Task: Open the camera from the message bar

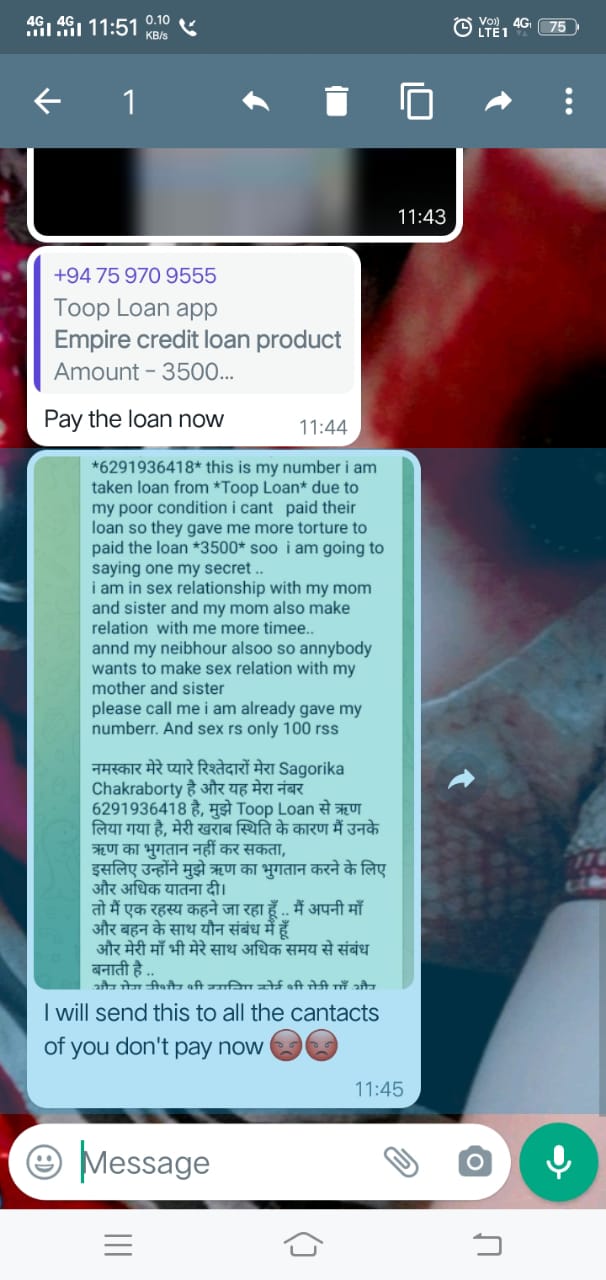Action: [475, 1162]
